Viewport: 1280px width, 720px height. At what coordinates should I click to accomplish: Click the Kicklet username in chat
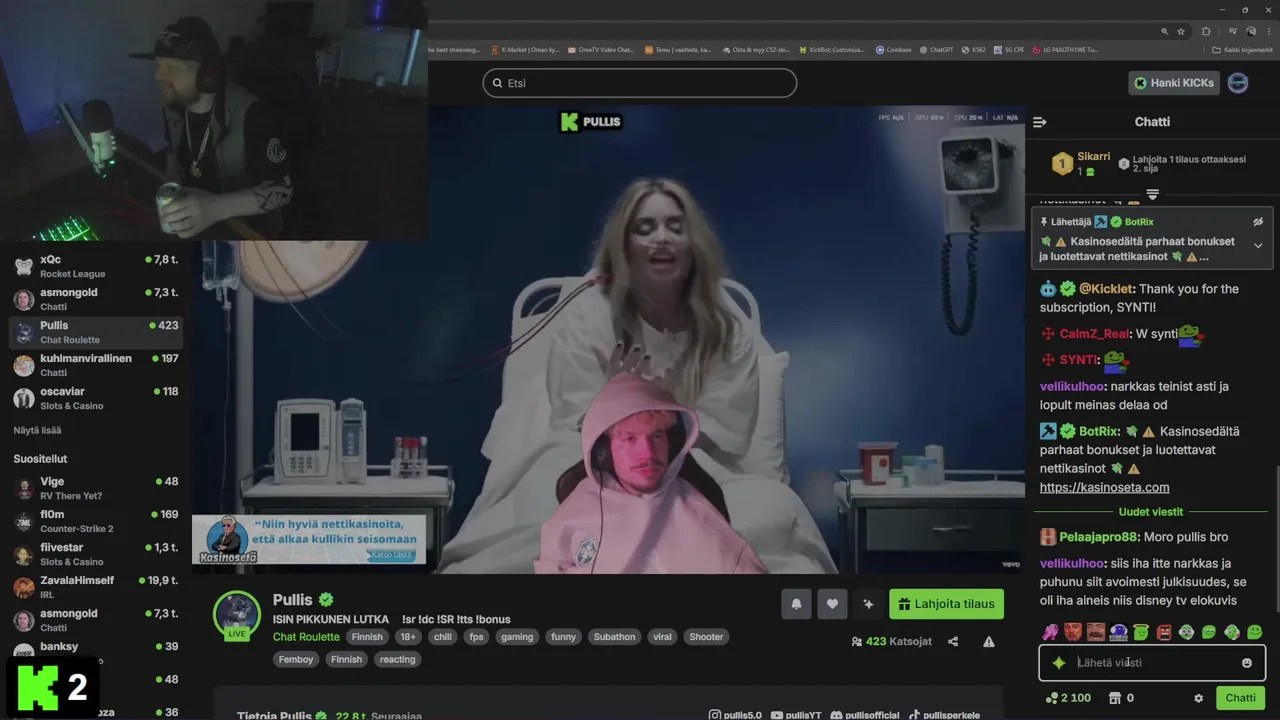click(1106, 289)
